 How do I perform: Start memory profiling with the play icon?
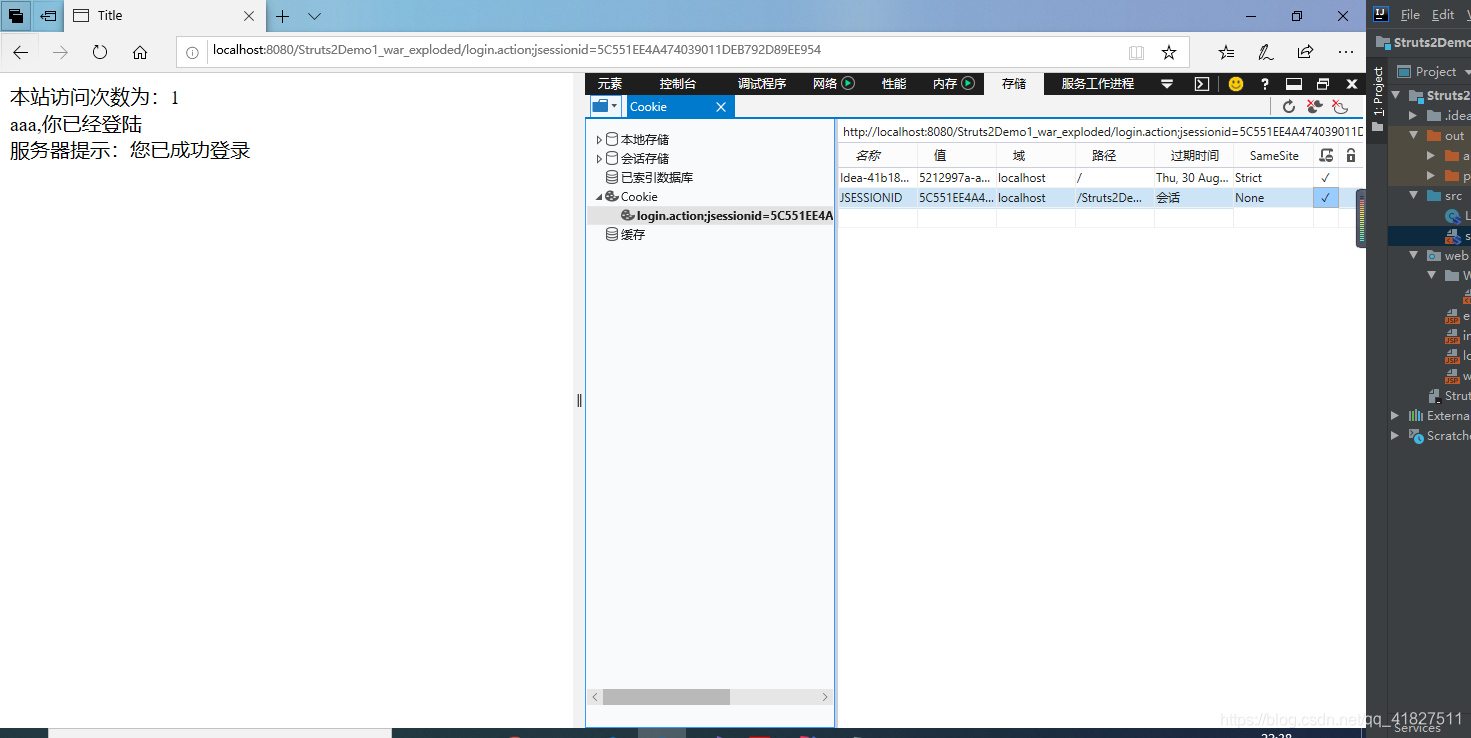click(968, 84)
